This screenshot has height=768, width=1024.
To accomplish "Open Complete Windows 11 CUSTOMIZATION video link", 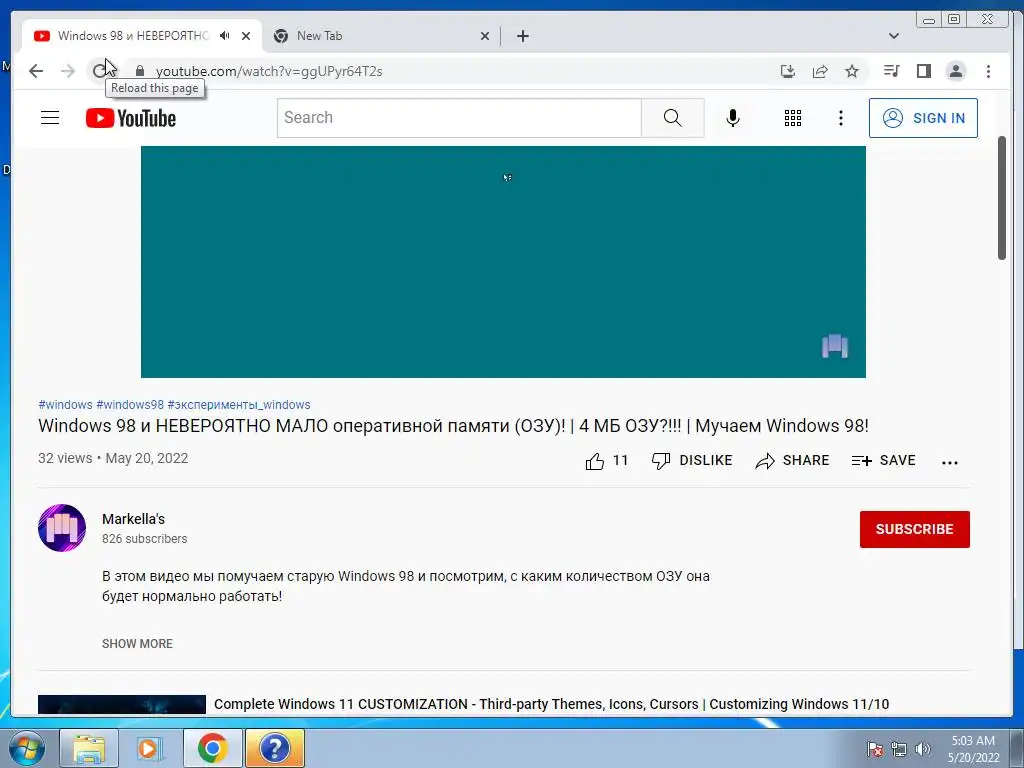I will [x=551, y=704].
